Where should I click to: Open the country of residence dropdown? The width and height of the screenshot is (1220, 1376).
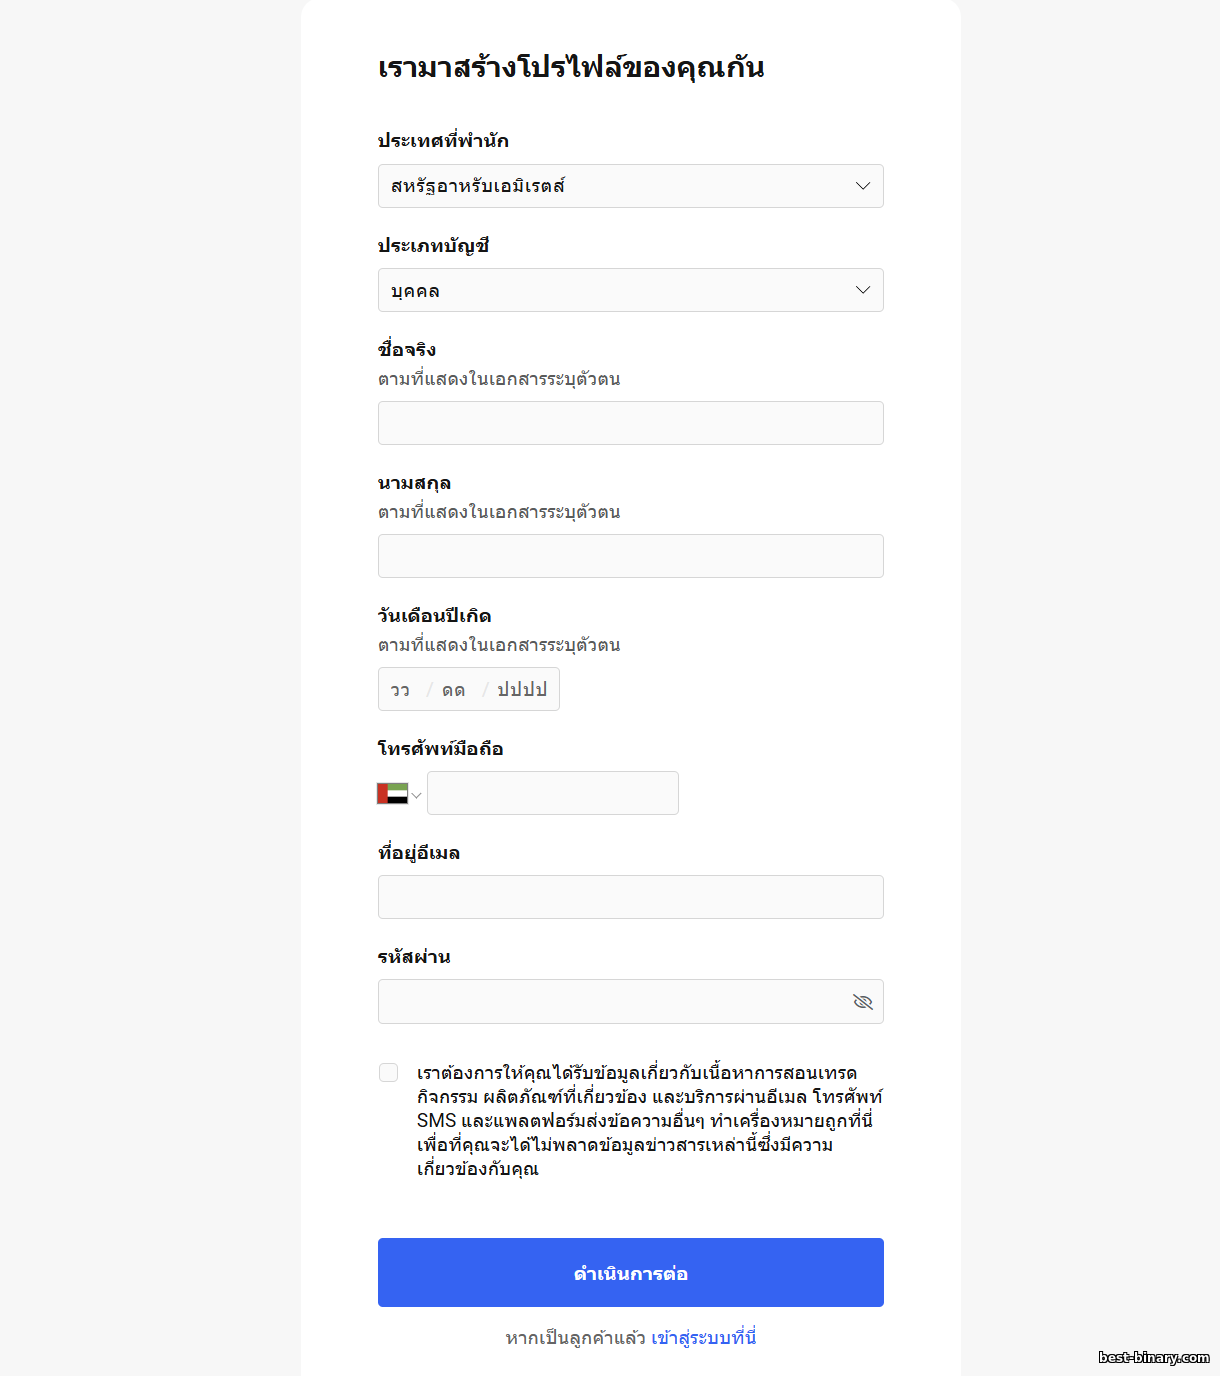(x=630, y=186)
